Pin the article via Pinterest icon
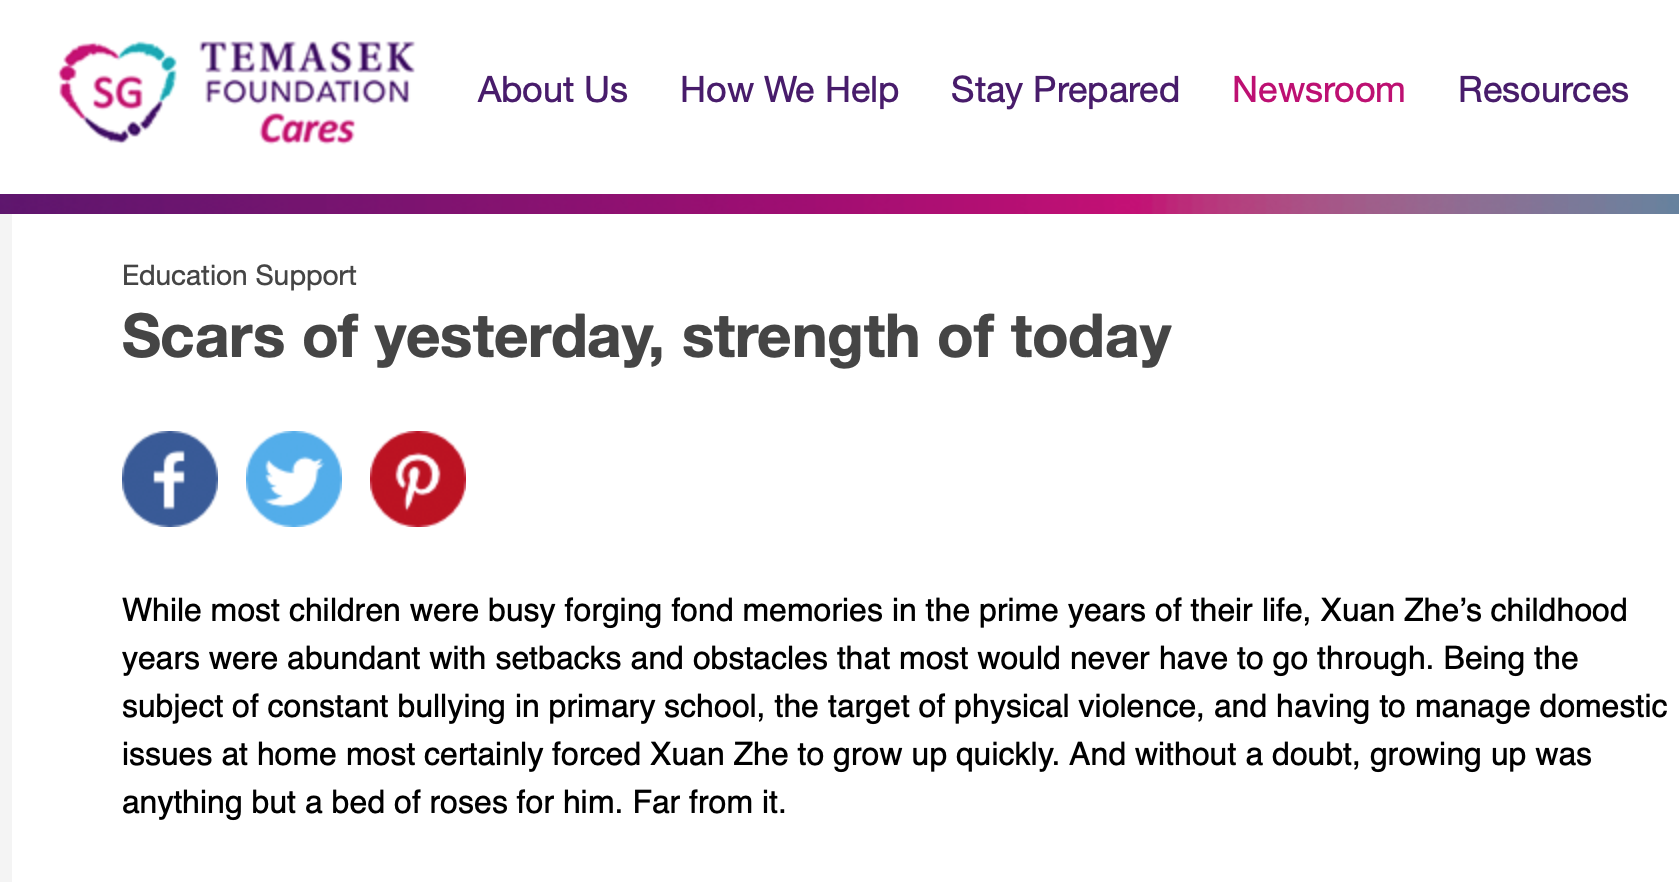 pos(418,479)
